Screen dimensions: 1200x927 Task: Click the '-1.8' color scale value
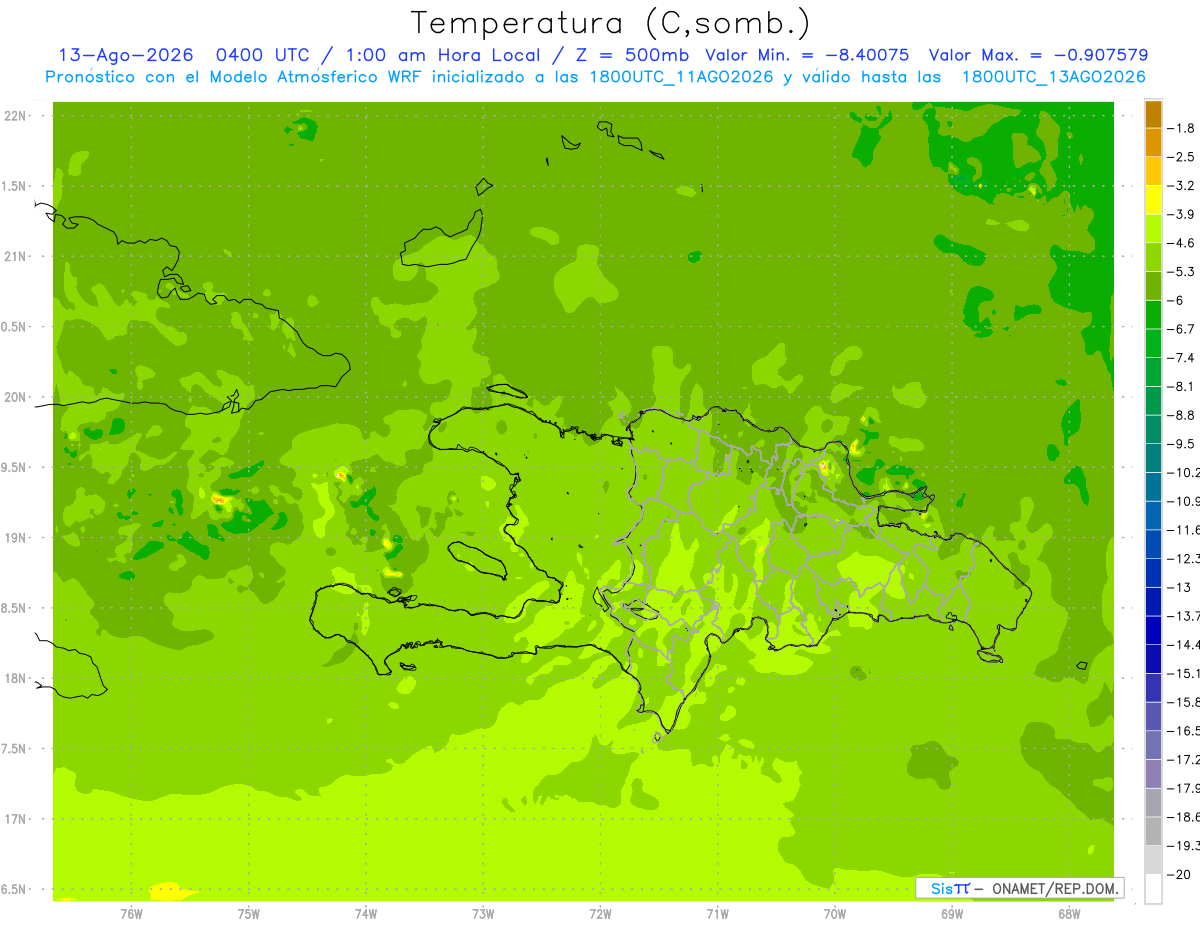(x=1181, y=128)
